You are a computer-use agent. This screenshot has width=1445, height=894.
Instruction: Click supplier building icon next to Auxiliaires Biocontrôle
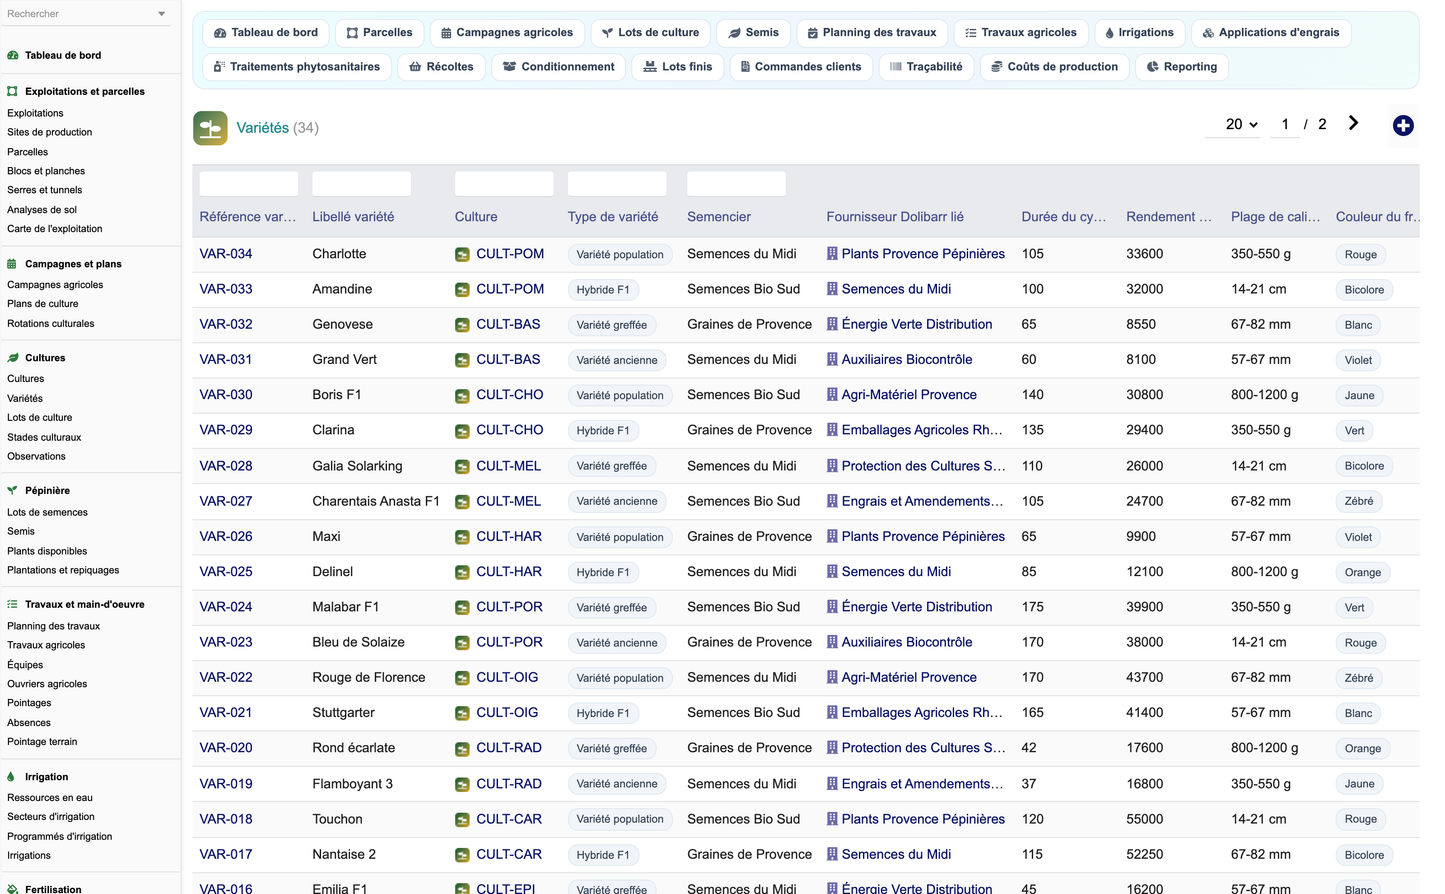(832, 359)
